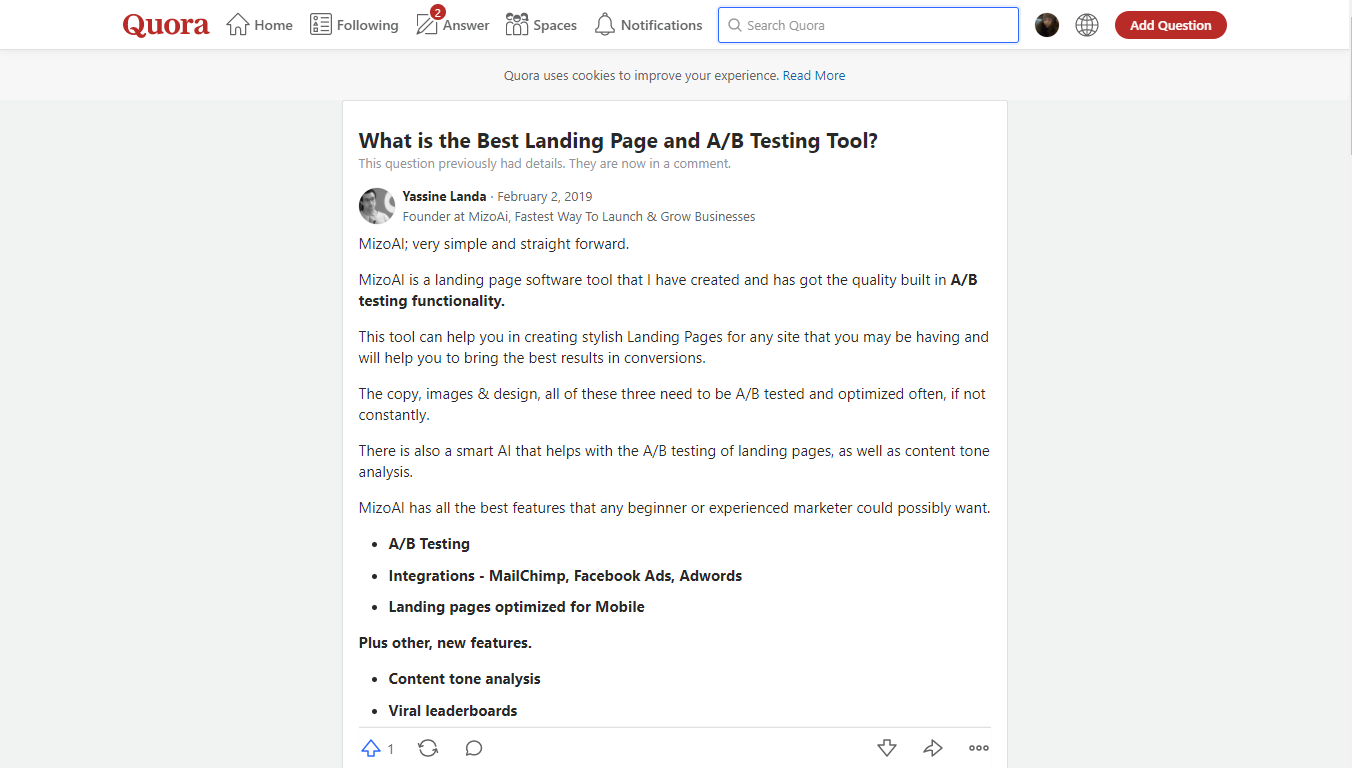This screenshot has width=1352, height=772.
Task: Go to Home in navigation bar
Action: (x=259, y=25)
